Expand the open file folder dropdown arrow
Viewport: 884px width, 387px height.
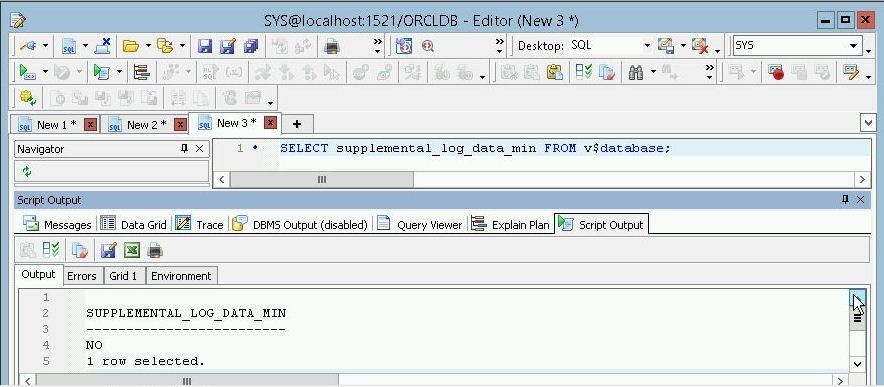(148, 46)
